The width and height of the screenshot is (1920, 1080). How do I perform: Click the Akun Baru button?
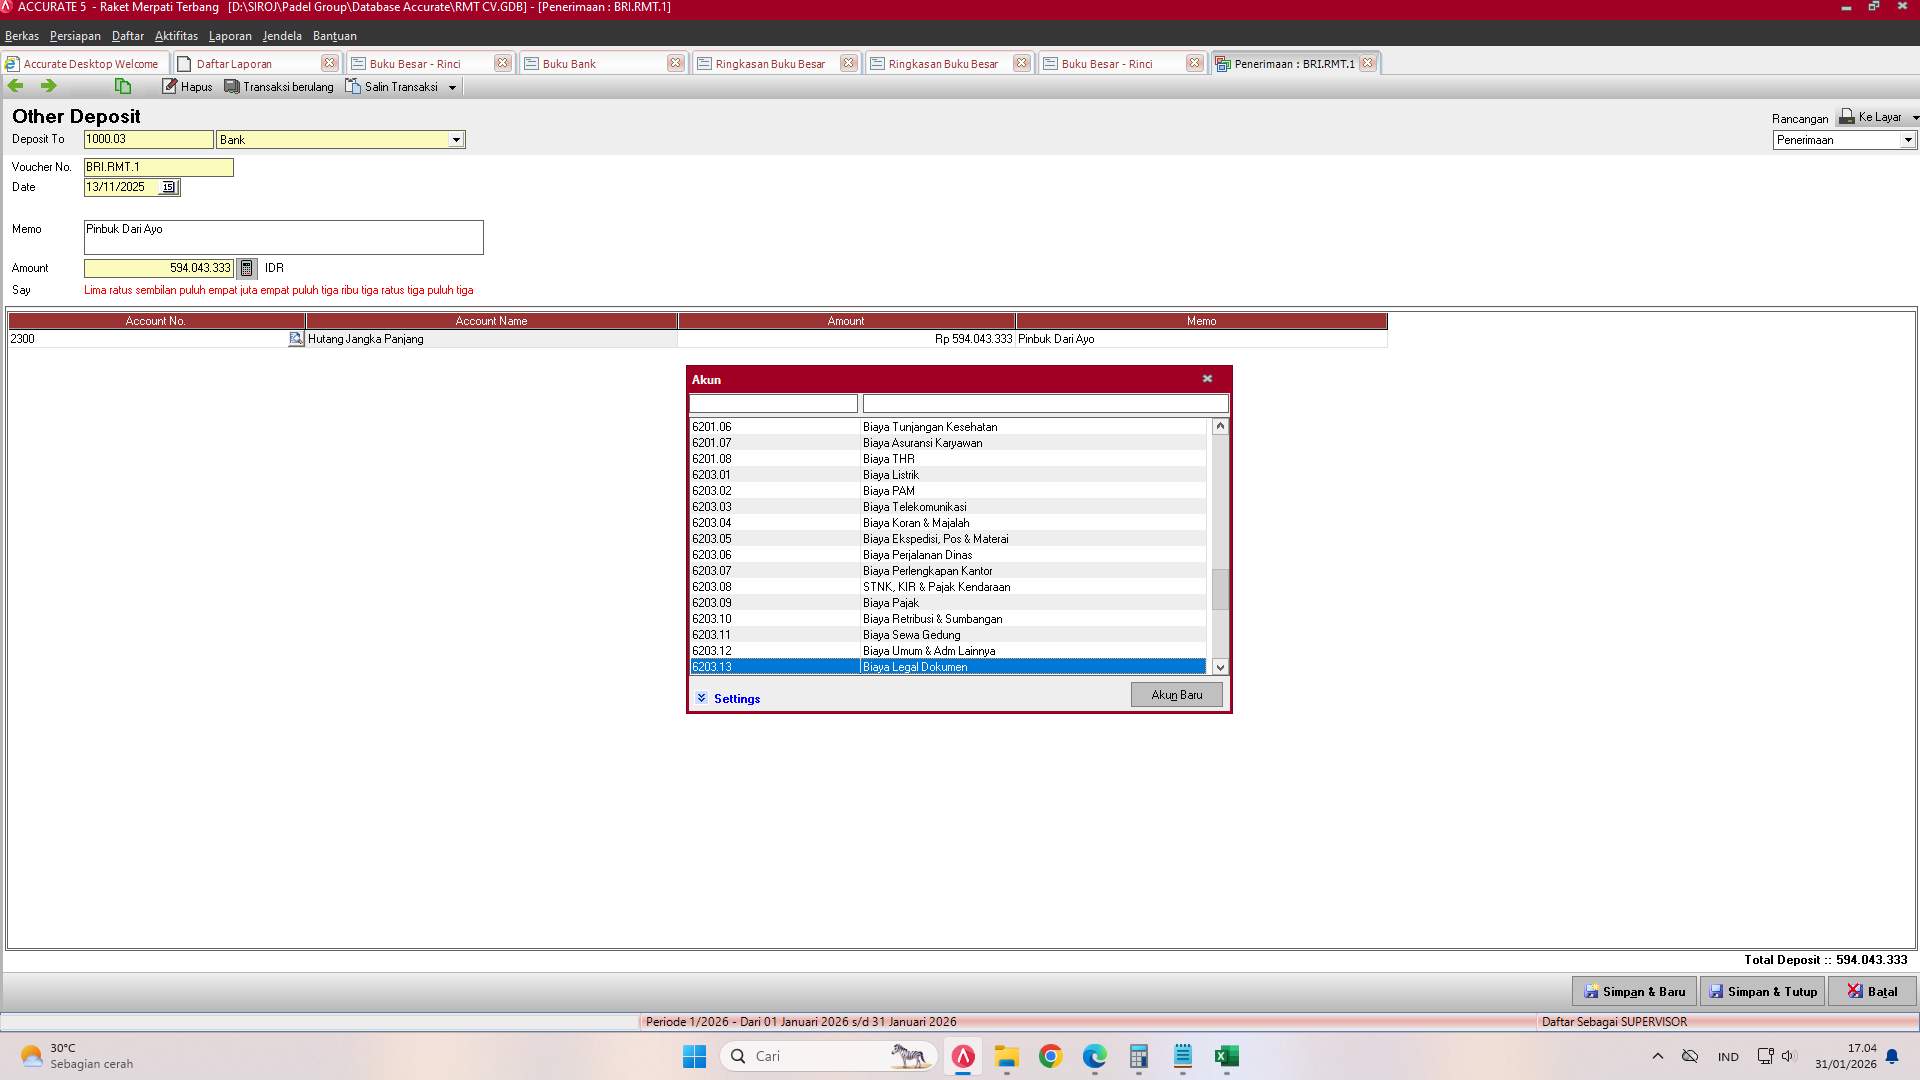1176,694
